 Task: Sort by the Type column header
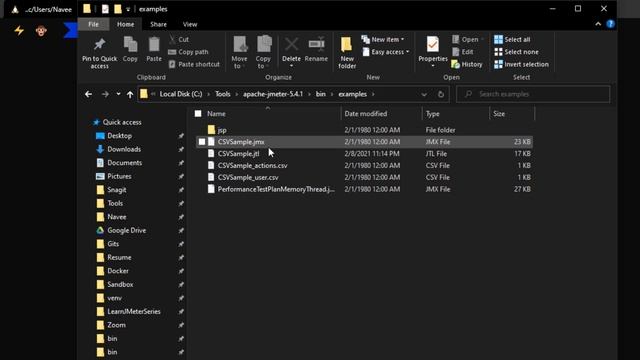433,114
